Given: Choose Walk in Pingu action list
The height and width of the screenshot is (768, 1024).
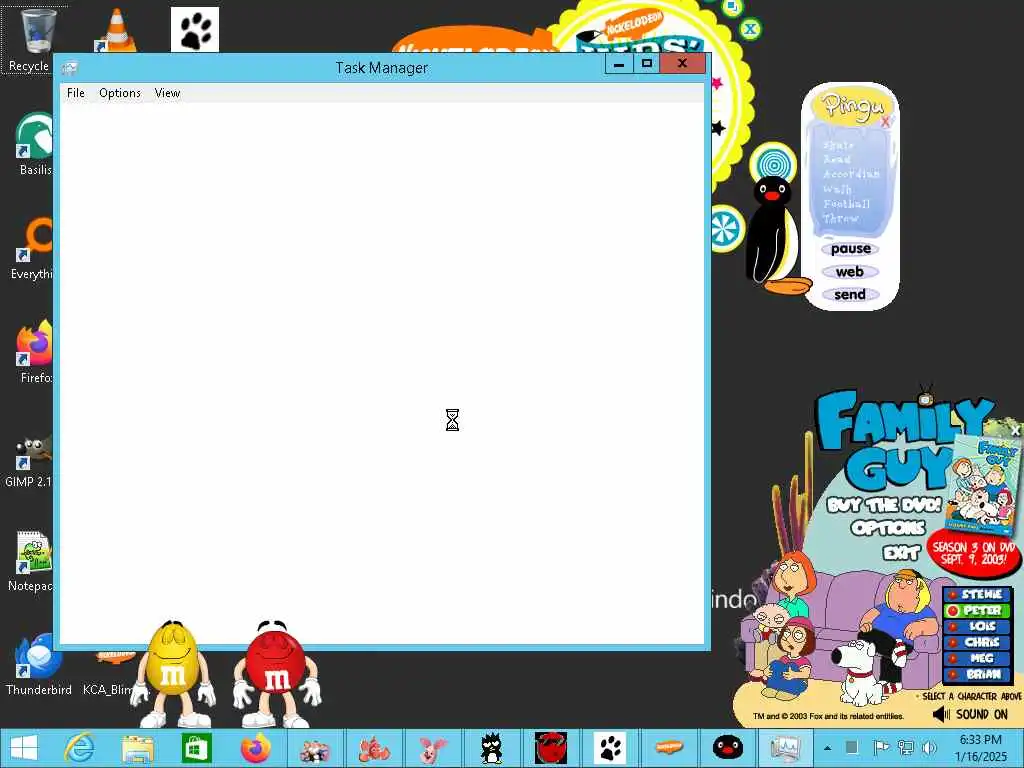Looking at the screenshot, I should tap(837, 189).
